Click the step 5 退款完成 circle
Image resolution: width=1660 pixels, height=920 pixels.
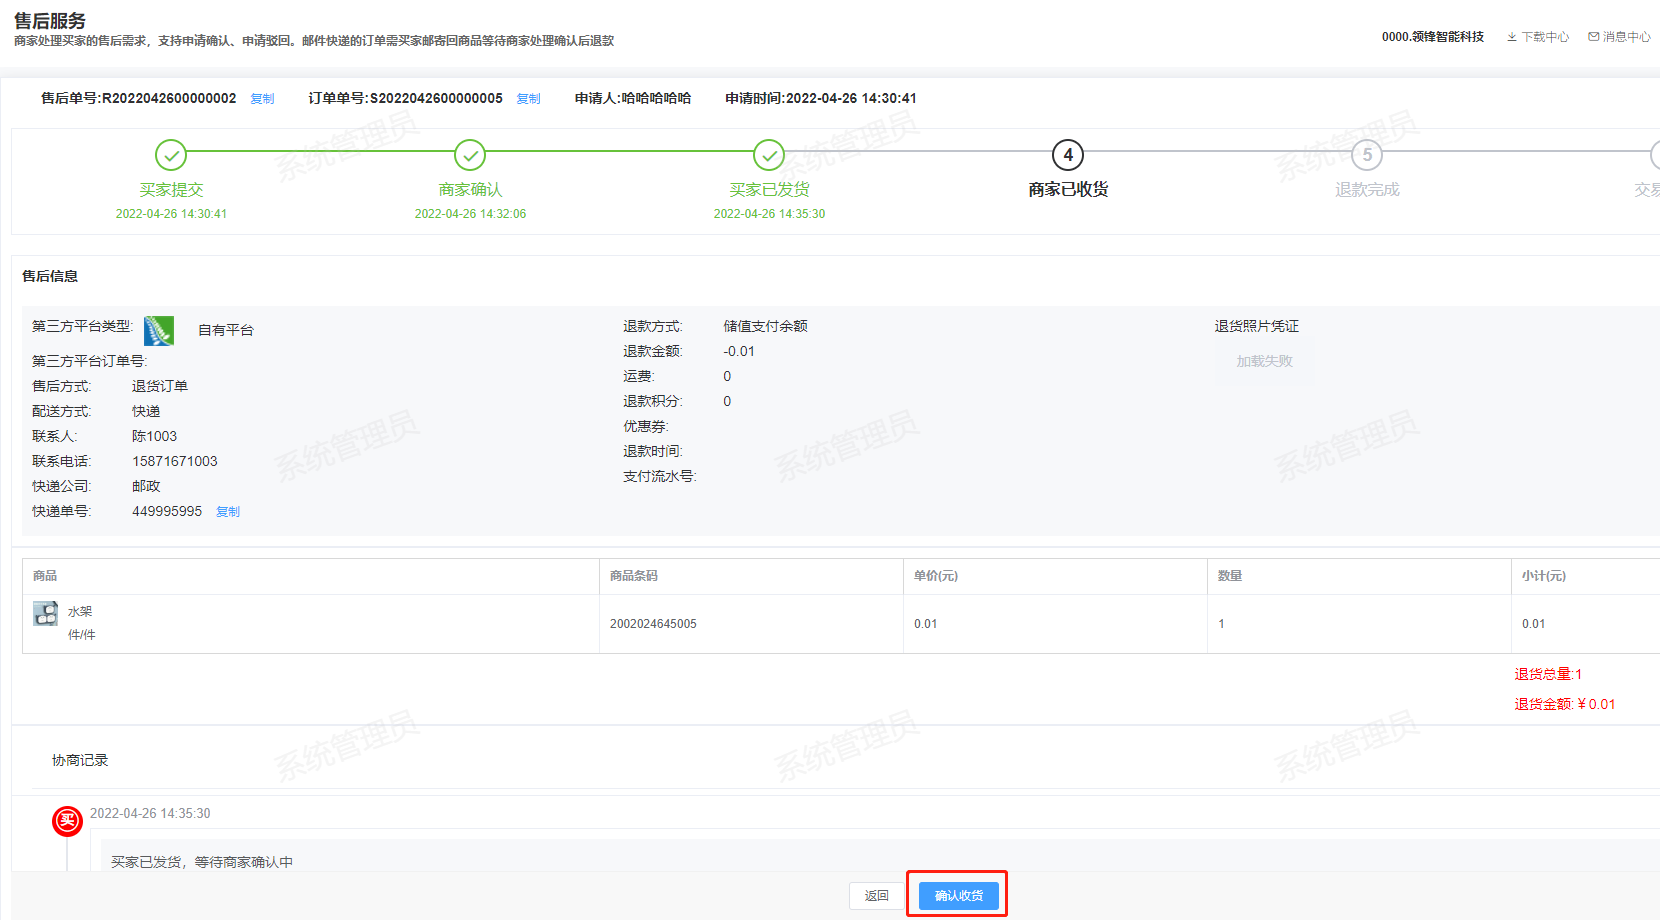tap(1367, 155)
